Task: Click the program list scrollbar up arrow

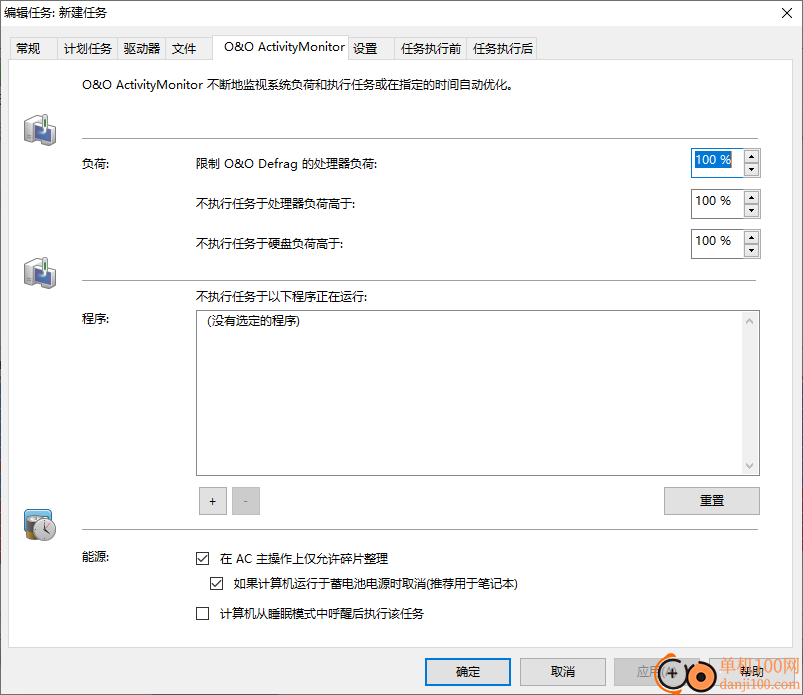Action: [749, 321]
